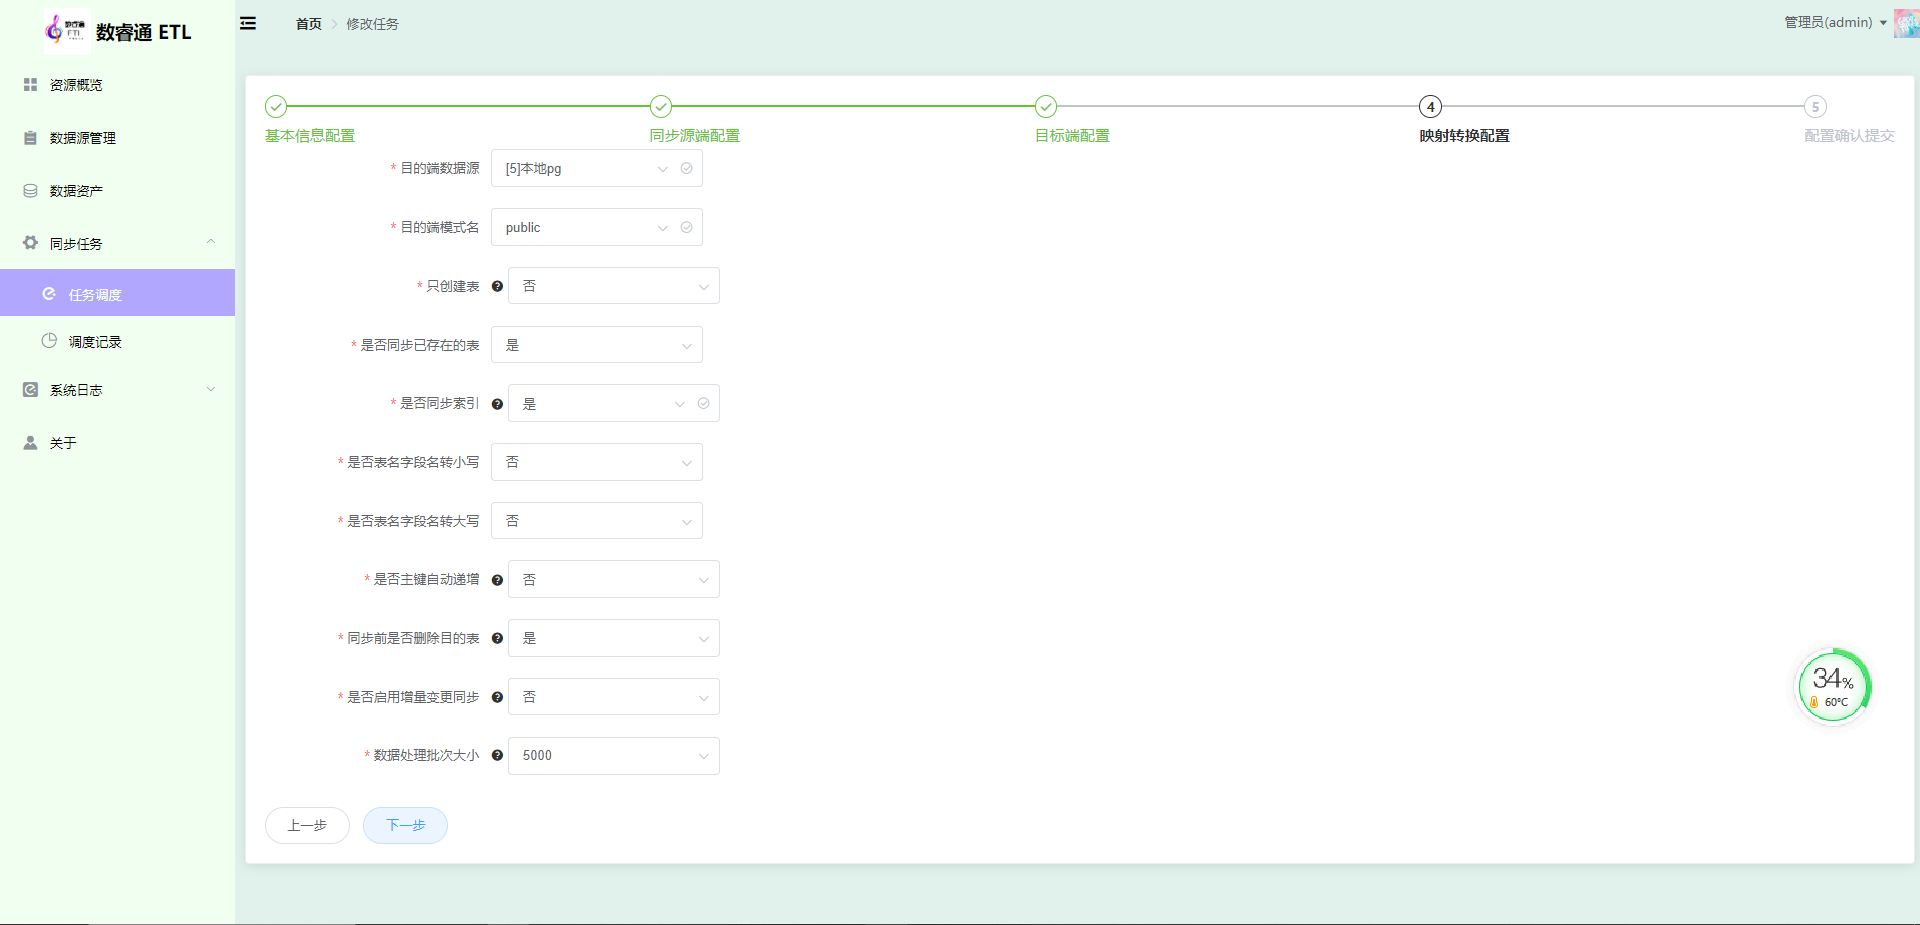Open the 只创建表 dropdown
This screenshot has width=1920, height=925.
[613, 286]
